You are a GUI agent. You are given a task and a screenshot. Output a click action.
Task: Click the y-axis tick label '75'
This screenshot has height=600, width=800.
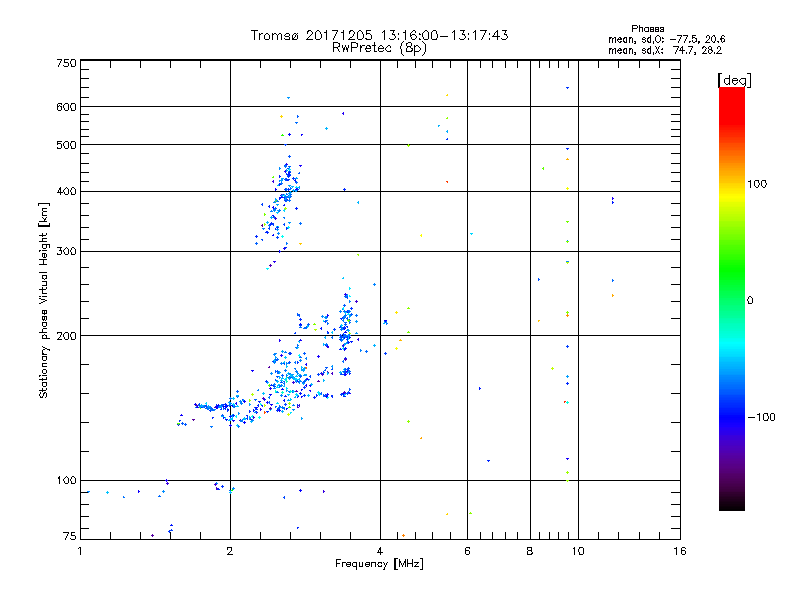(70, 536)
